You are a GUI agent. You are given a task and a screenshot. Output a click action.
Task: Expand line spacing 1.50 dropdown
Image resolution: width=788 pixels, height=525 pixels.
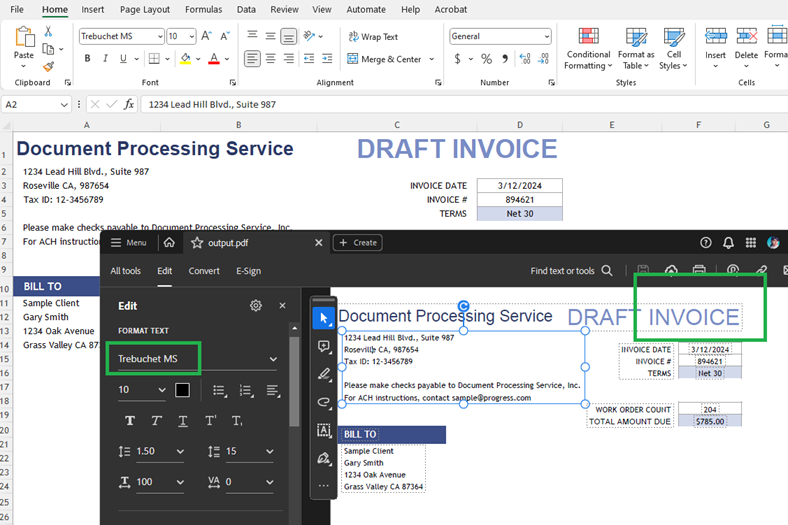179,452
